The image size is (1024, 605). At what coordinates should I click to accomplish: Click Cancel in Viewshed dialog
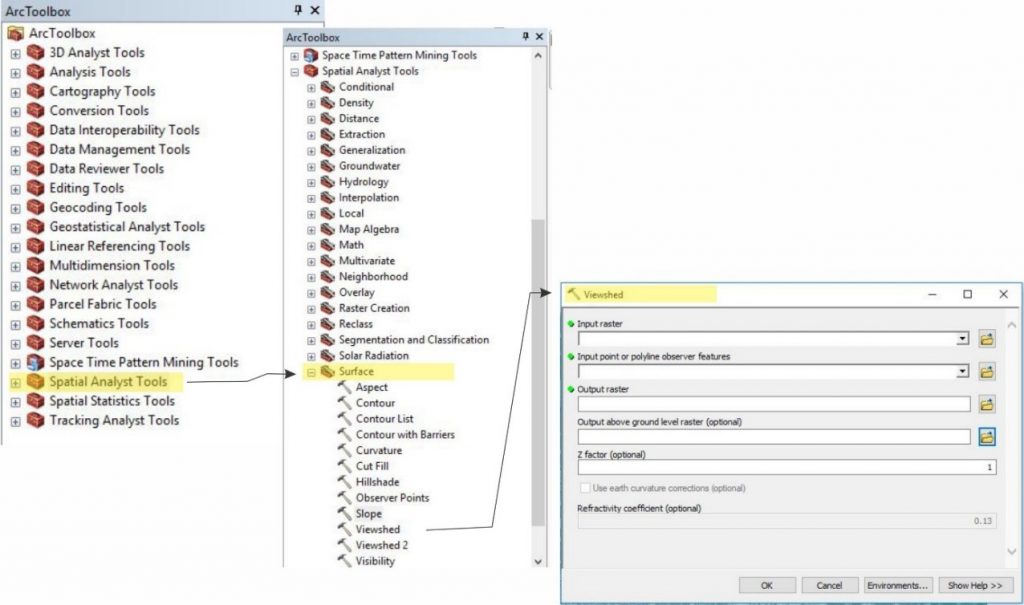(829, 585)
